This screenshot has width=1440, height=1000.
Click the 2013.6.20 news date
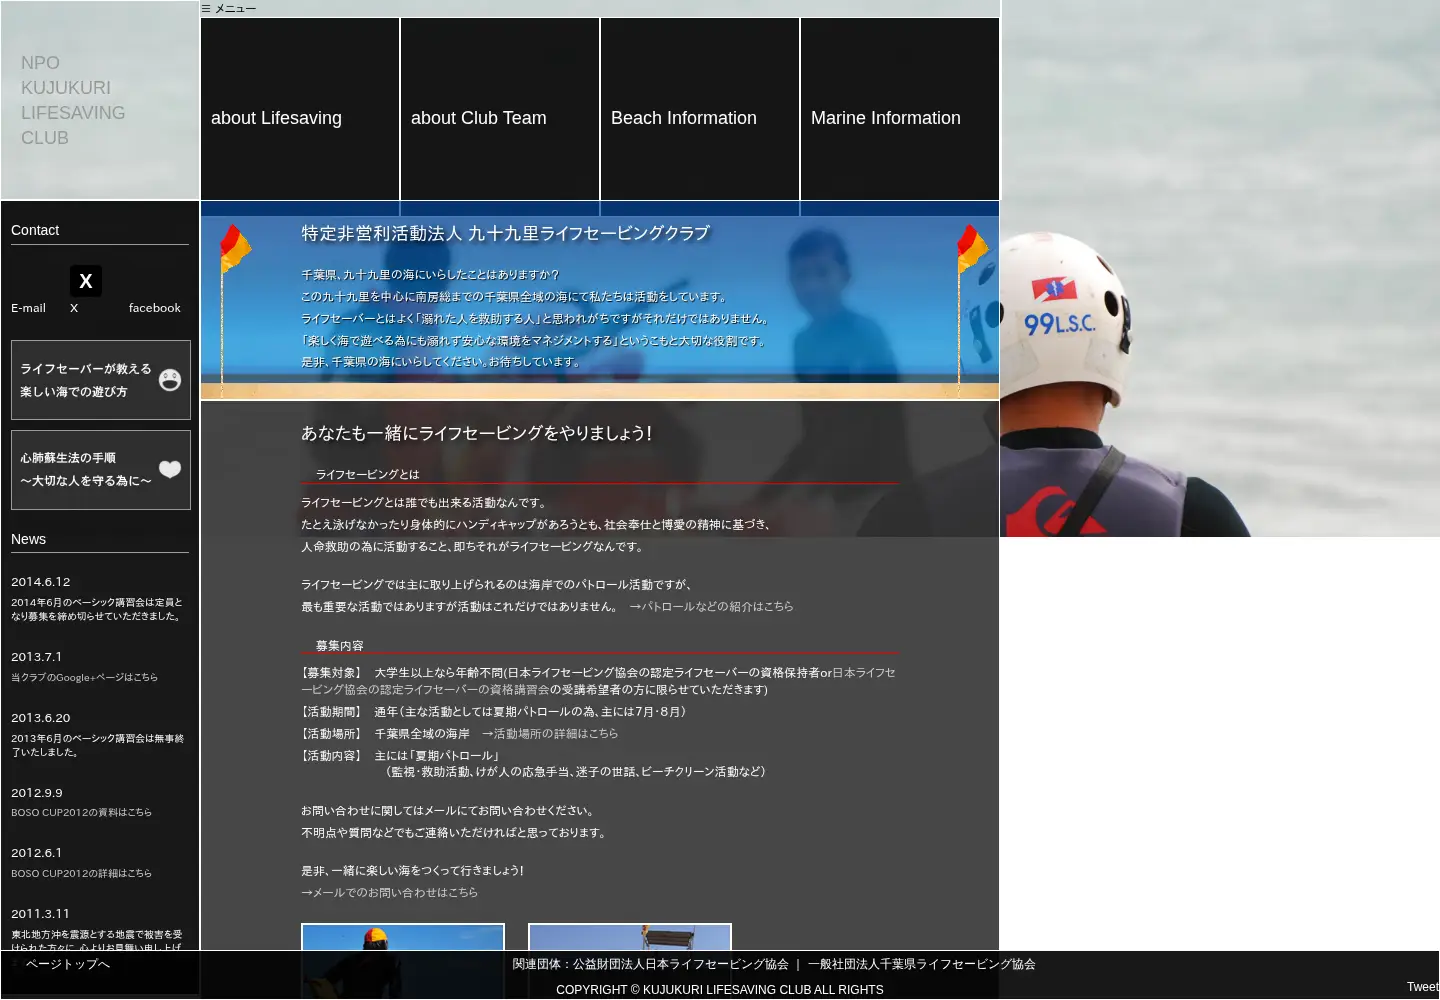[x=41, y=717]
